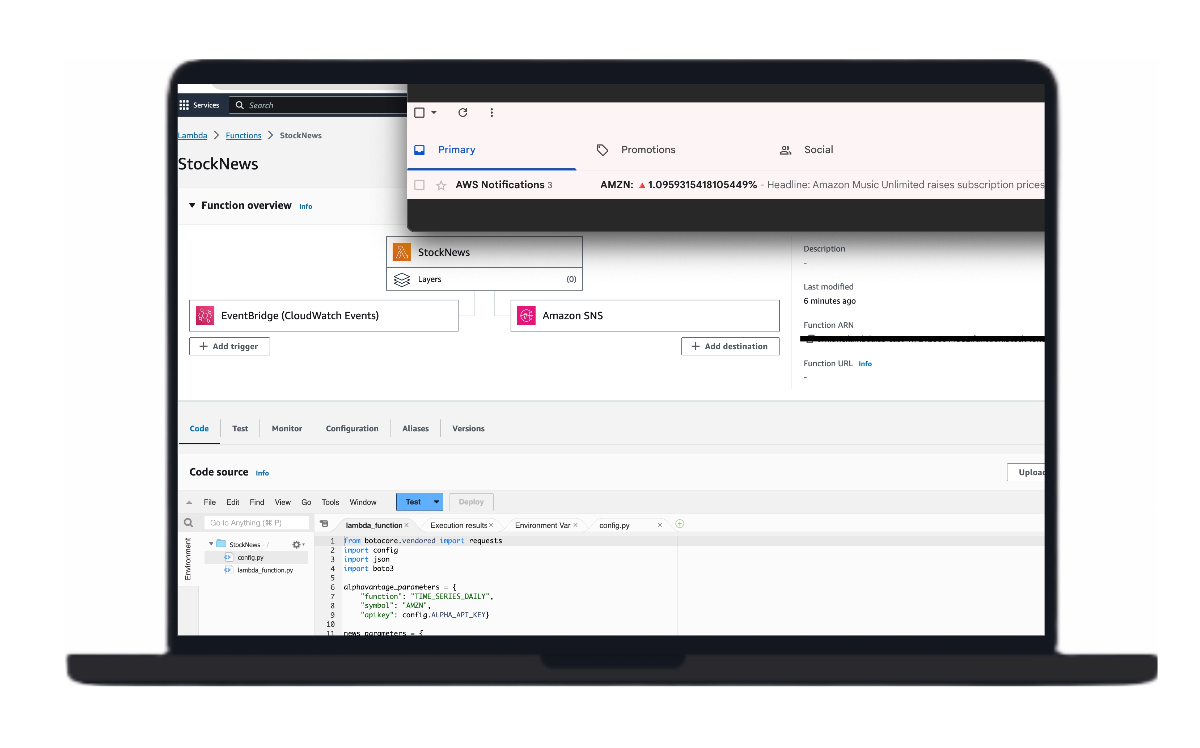
Task: Open the View menu in code editor
Action: pyautogui.click(x=283, y=502)
